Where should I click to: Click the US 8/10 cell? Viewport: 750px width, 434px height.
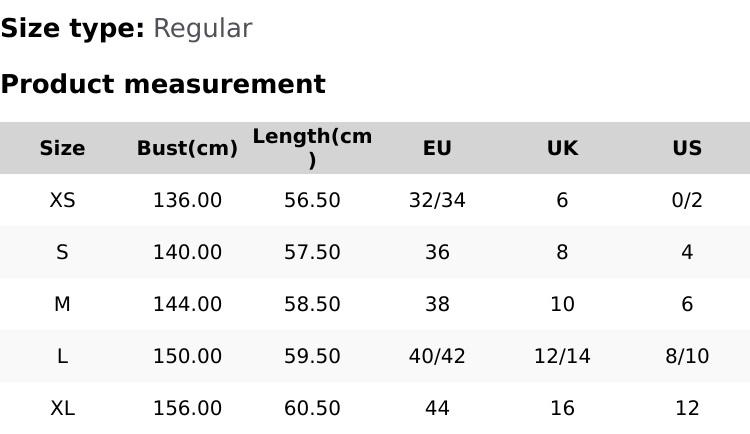(x=687, y=356)
